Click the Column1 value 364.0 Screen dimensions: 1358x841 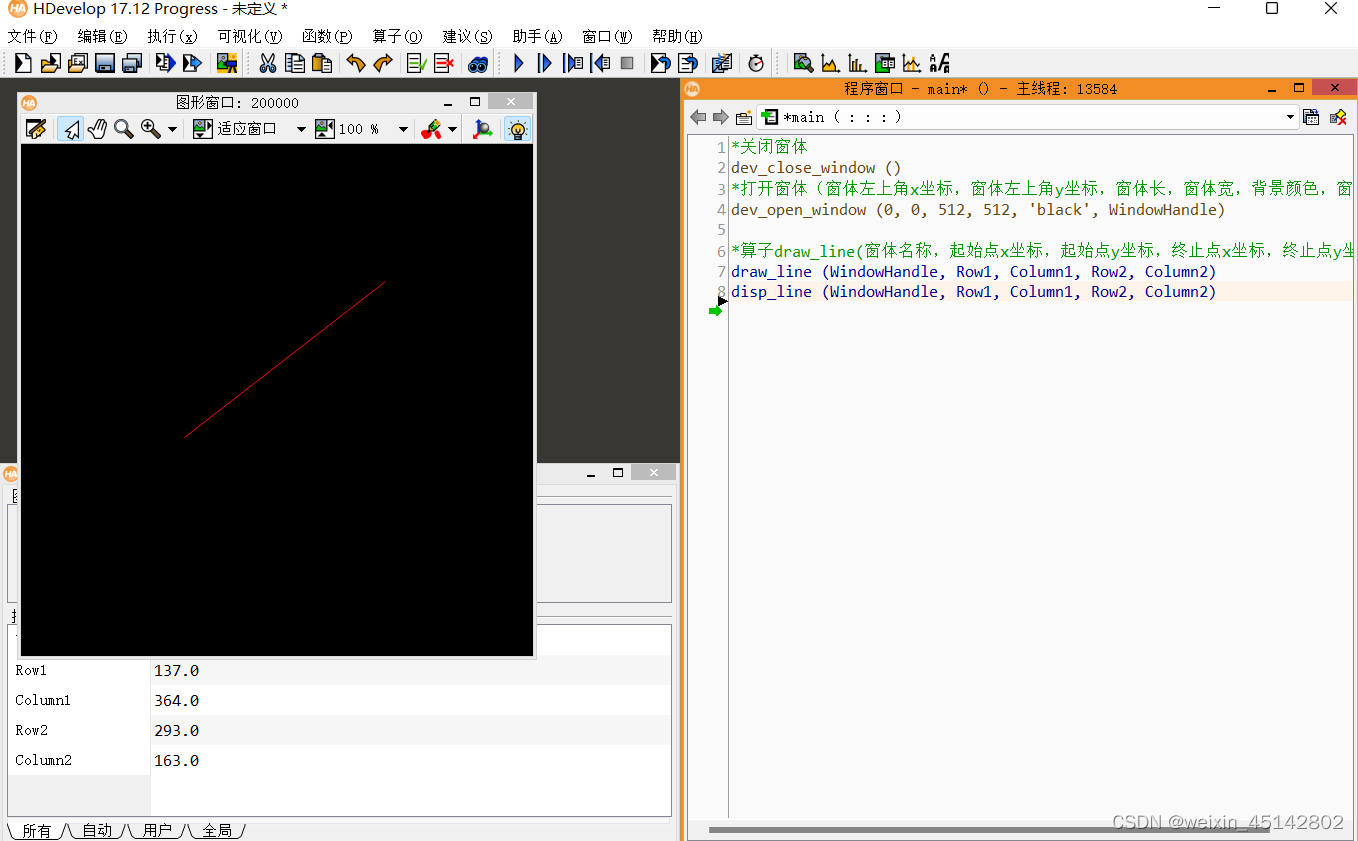(x=177, y=700)
